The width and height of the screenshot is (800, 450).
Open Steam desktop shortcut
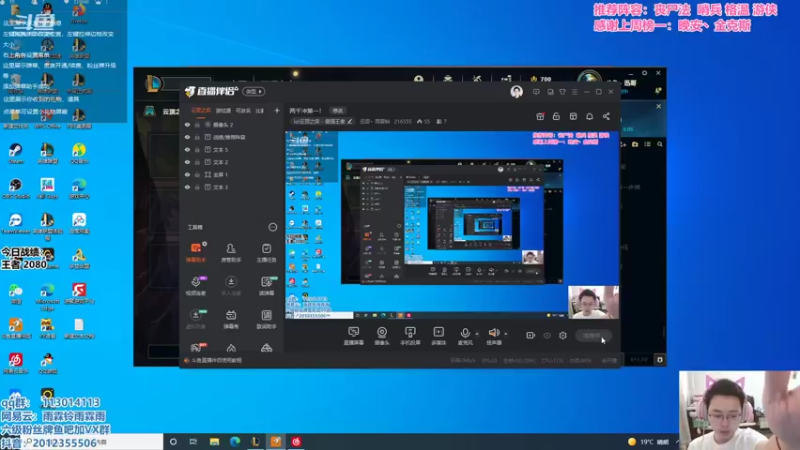[x=16, y=154]
